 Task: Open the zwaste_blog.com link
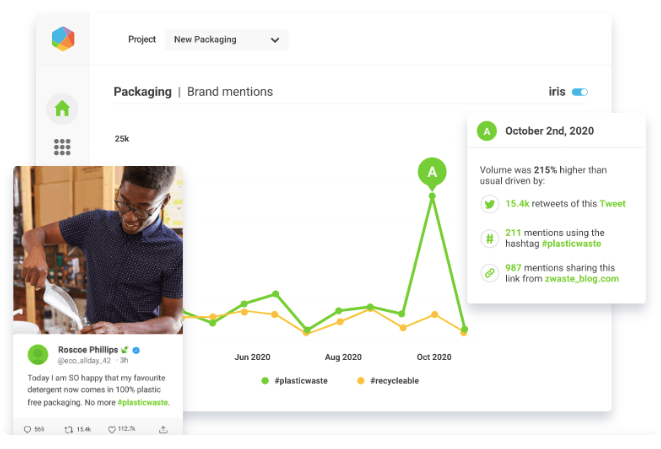click(x=582, y=279)
